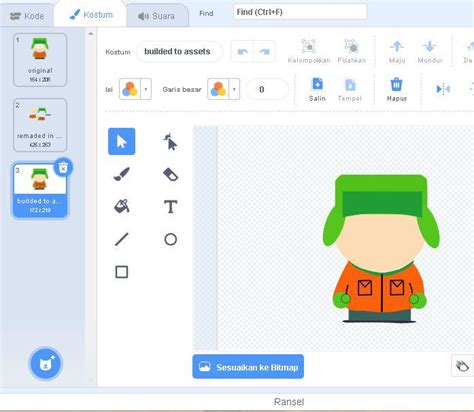Click the Hapus trash icon

pos(397,84)
